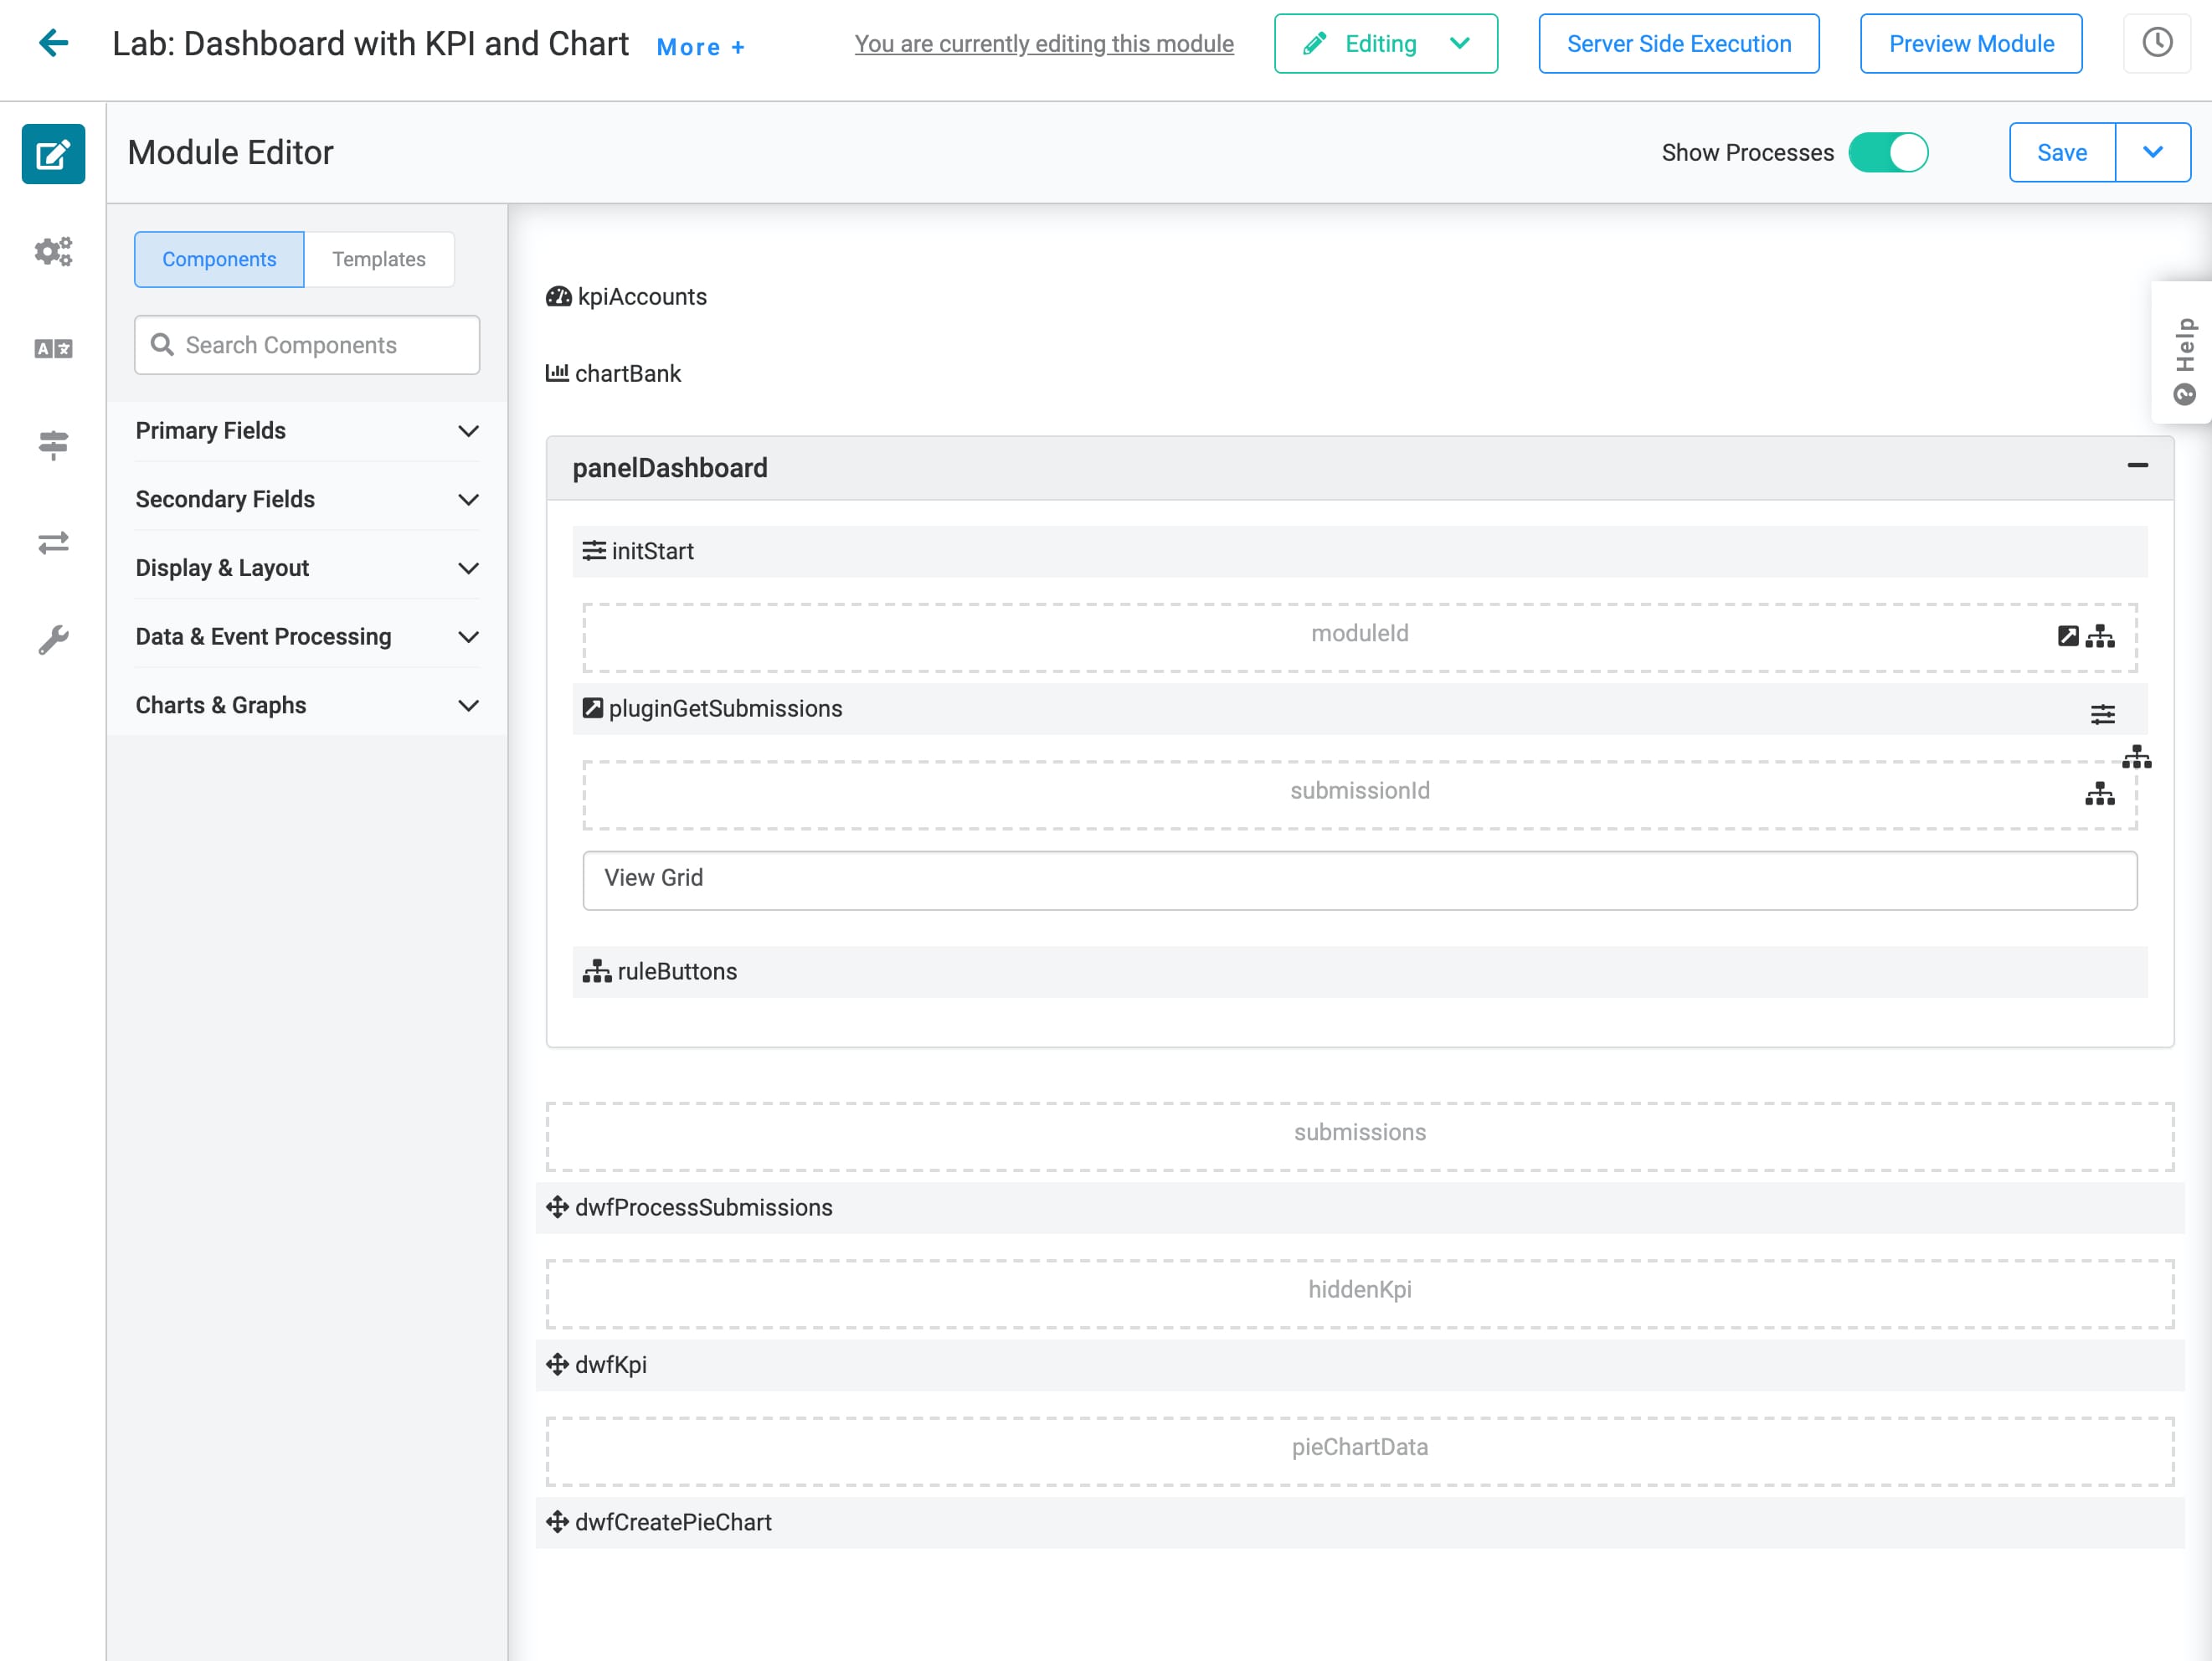Click the panelDashboard title

pyautogui.click(x=670, y=468)
